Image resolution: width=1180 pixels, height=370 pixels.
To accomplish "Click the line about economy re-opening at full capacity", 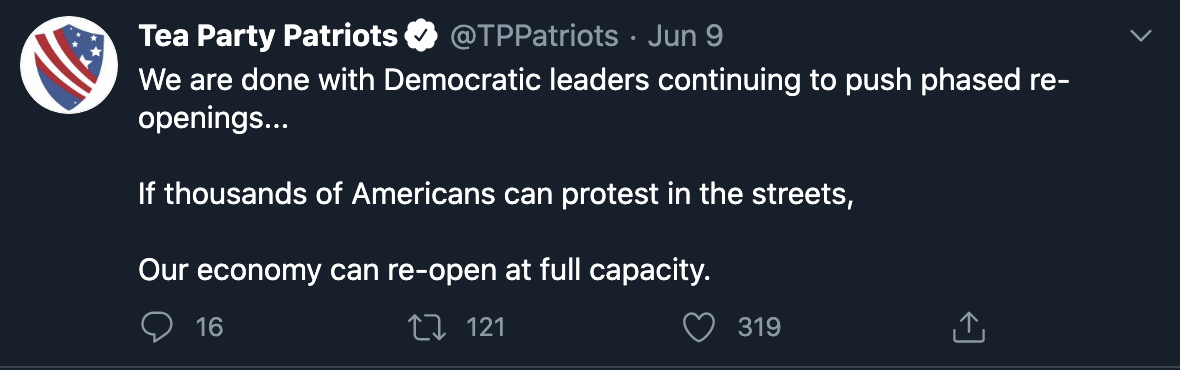I will point(424,271).
